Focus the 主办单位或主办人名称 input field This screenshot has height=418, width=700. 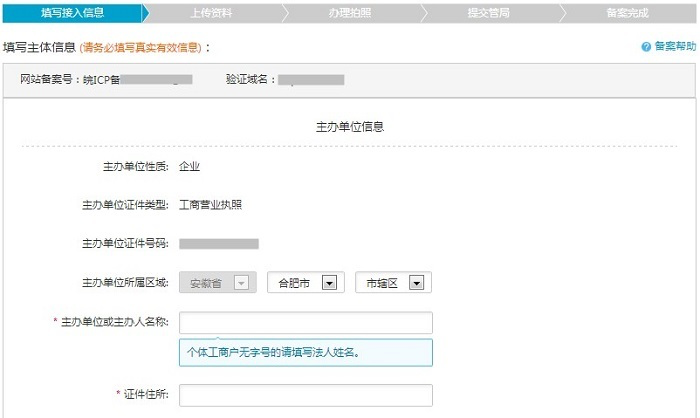pyautogui.click(x=305, y=323)
